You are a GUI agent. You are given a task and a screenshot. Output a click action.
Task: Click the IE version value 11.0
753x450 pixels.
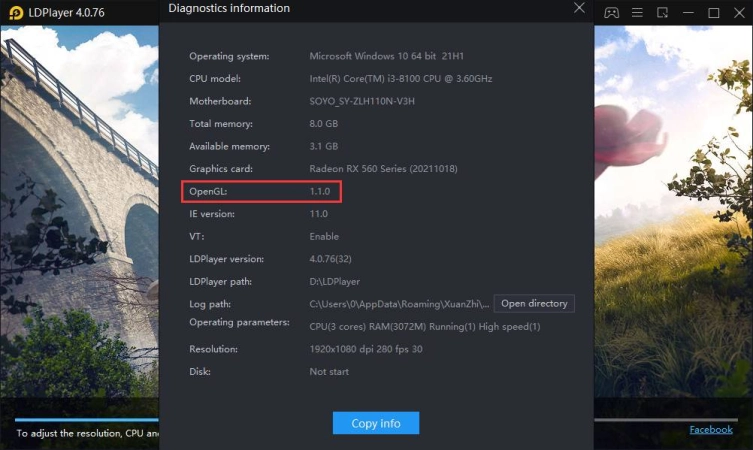pyautogui.click(x=318, y=214)
